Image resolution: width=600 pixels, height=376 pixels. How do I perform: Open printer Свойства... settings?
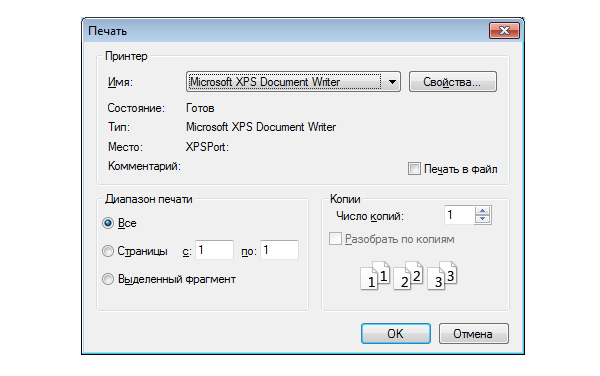coord(453,81)
